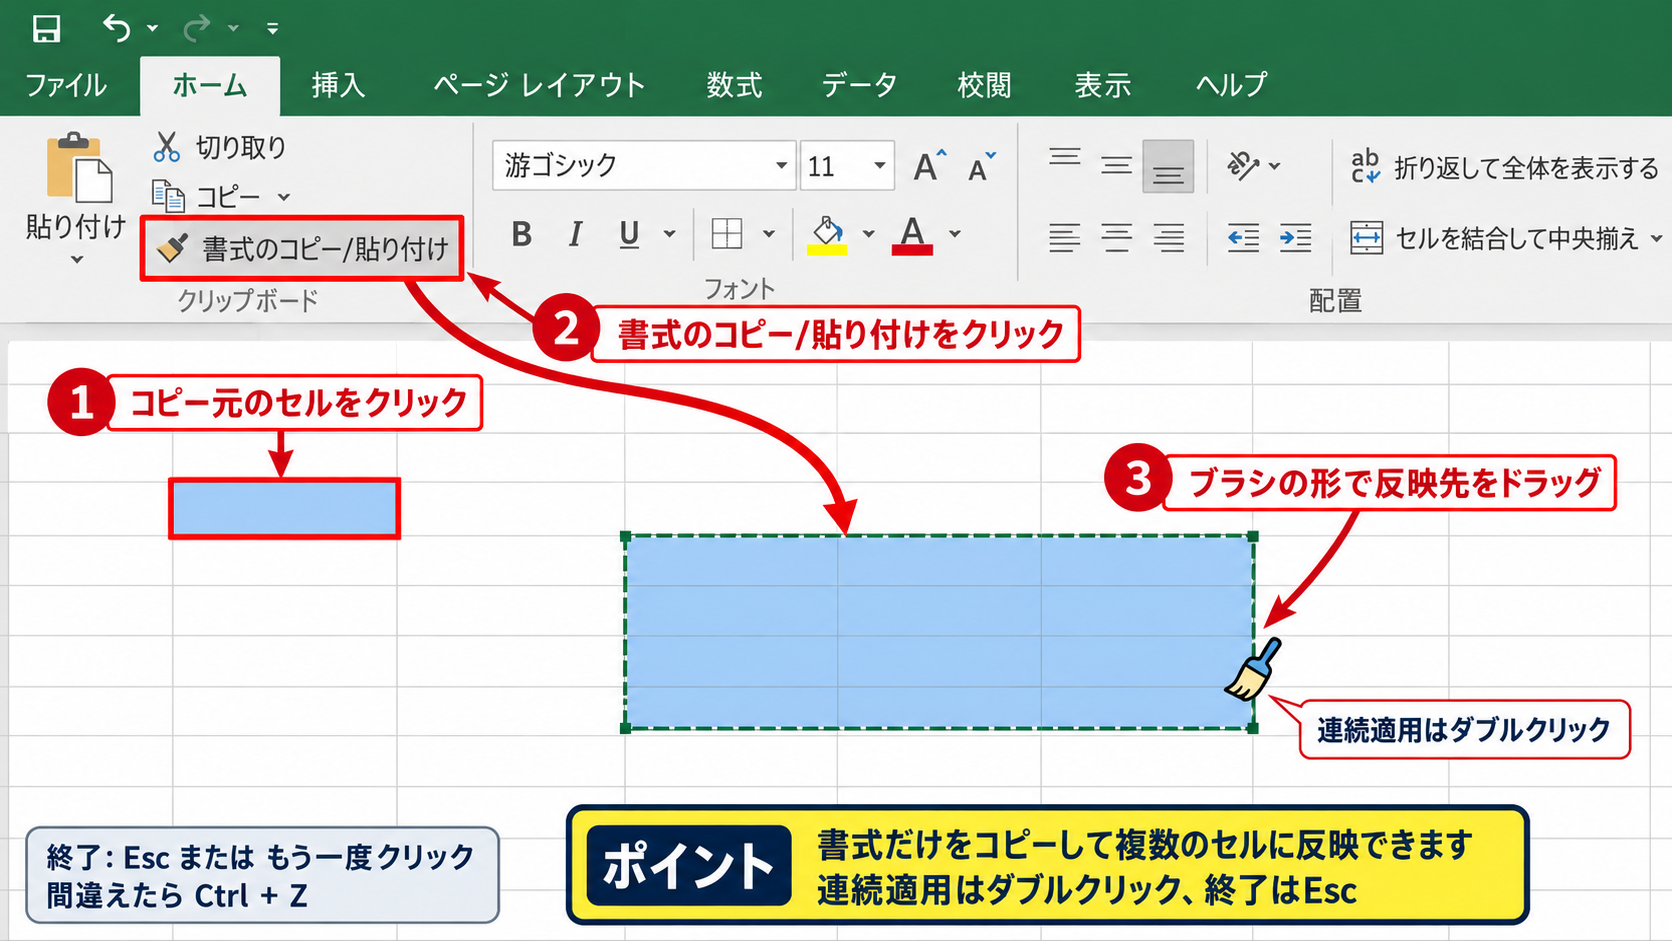Image resolution: width=1672 pixels, height=941 pixels.
Task: Toggle italic formatting
Action: (x=575, y=234)
